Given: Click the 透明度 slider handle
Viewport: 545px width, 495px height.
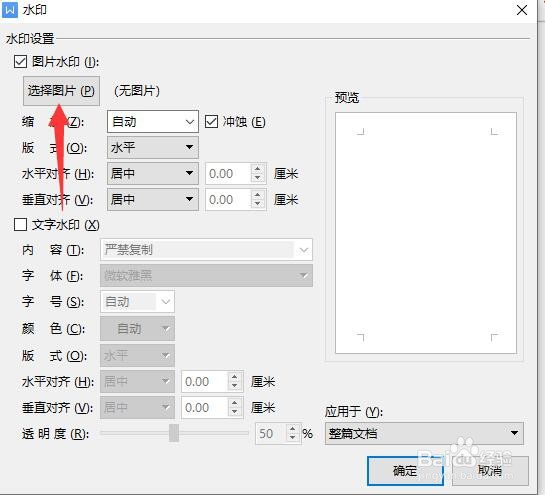Looking at the screenshot, I should tap(174, 433).
